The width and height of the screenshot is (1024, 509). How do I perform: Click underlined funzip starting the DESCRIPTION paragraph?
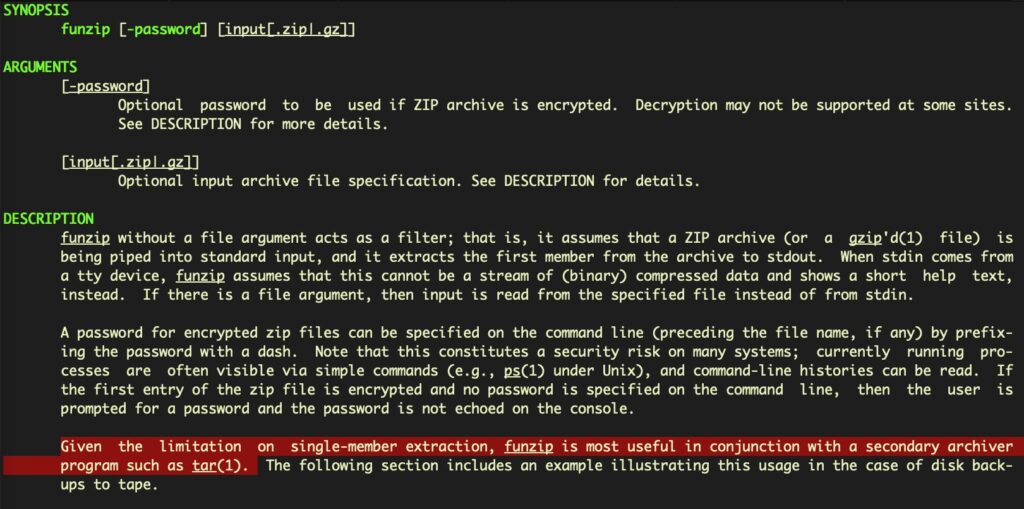pos(85,237)
